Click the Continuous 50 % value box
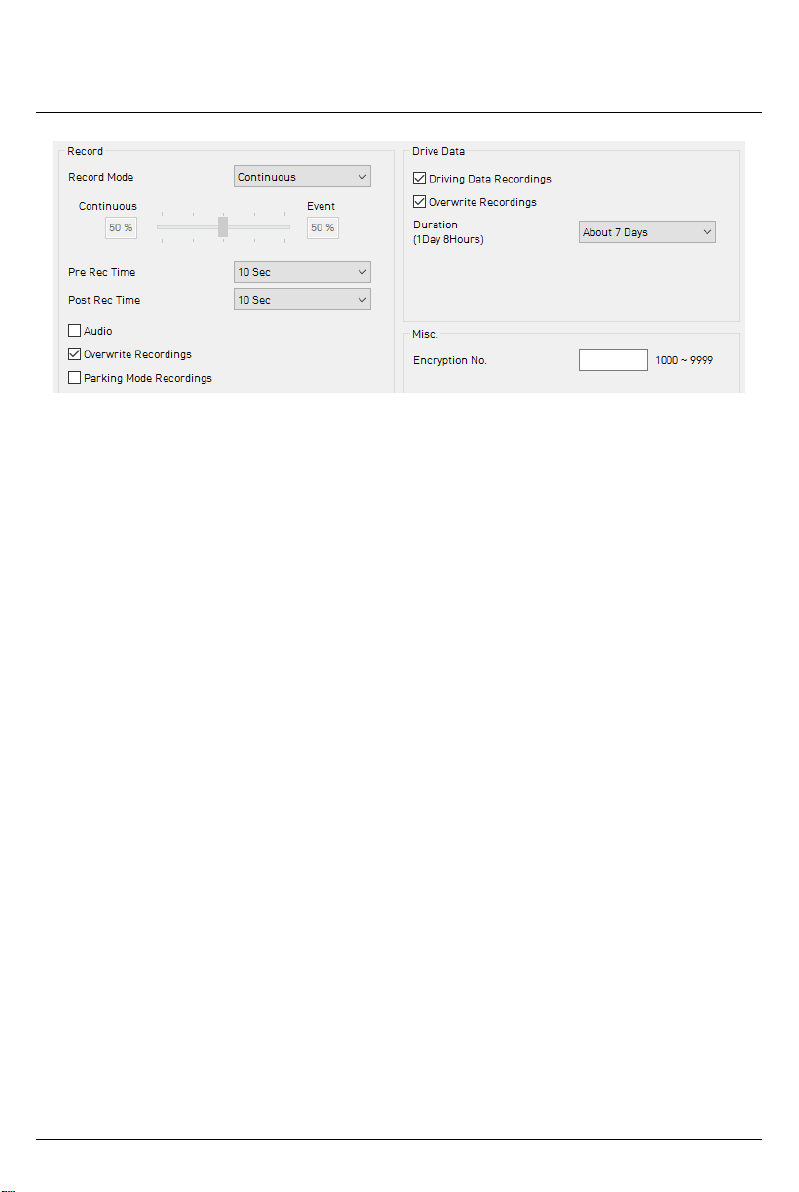This screenshot has height=1192, width=799. pos(121,227)
